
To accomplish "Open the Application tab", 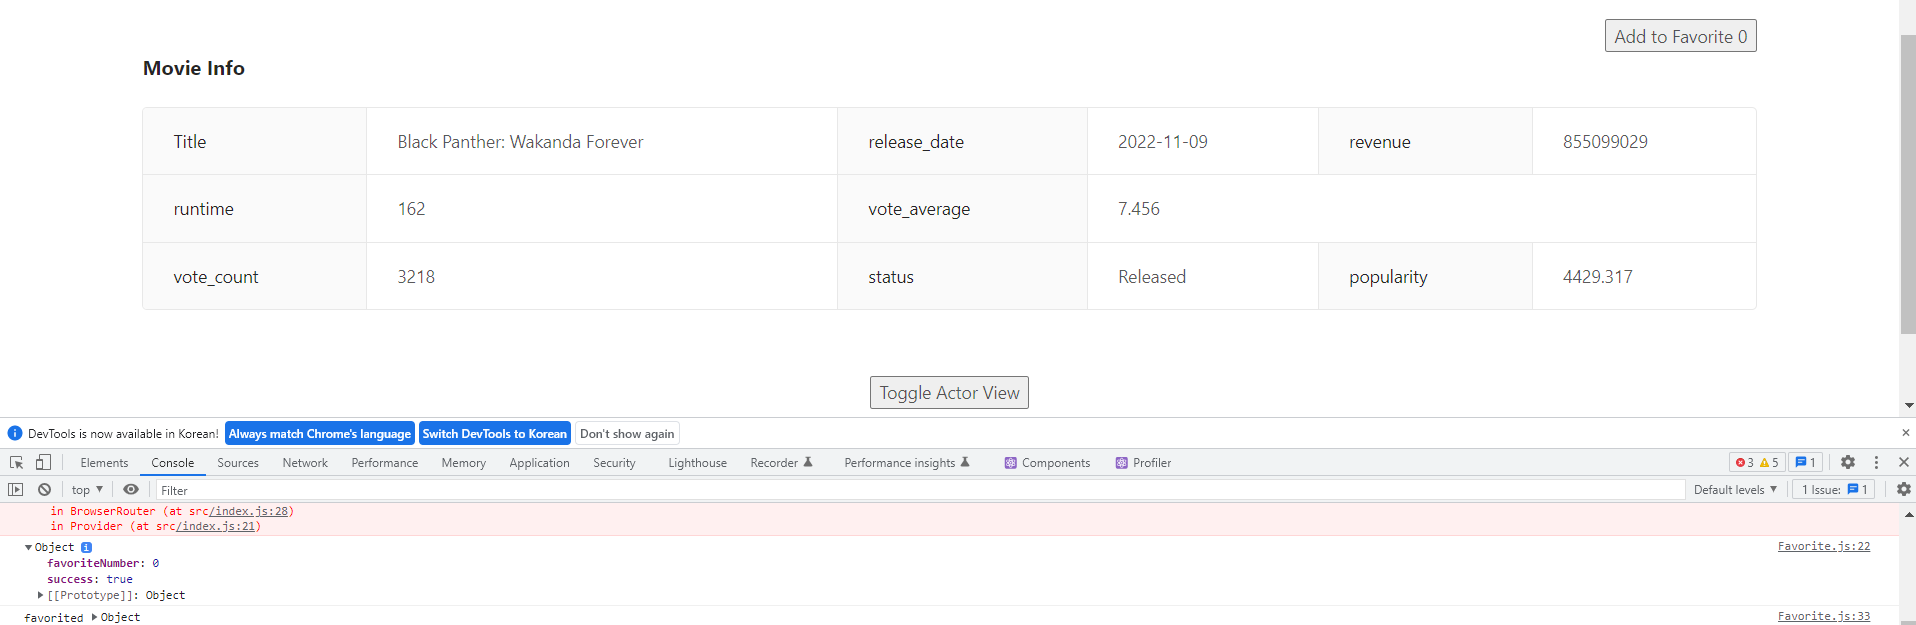I will point(539,463).
